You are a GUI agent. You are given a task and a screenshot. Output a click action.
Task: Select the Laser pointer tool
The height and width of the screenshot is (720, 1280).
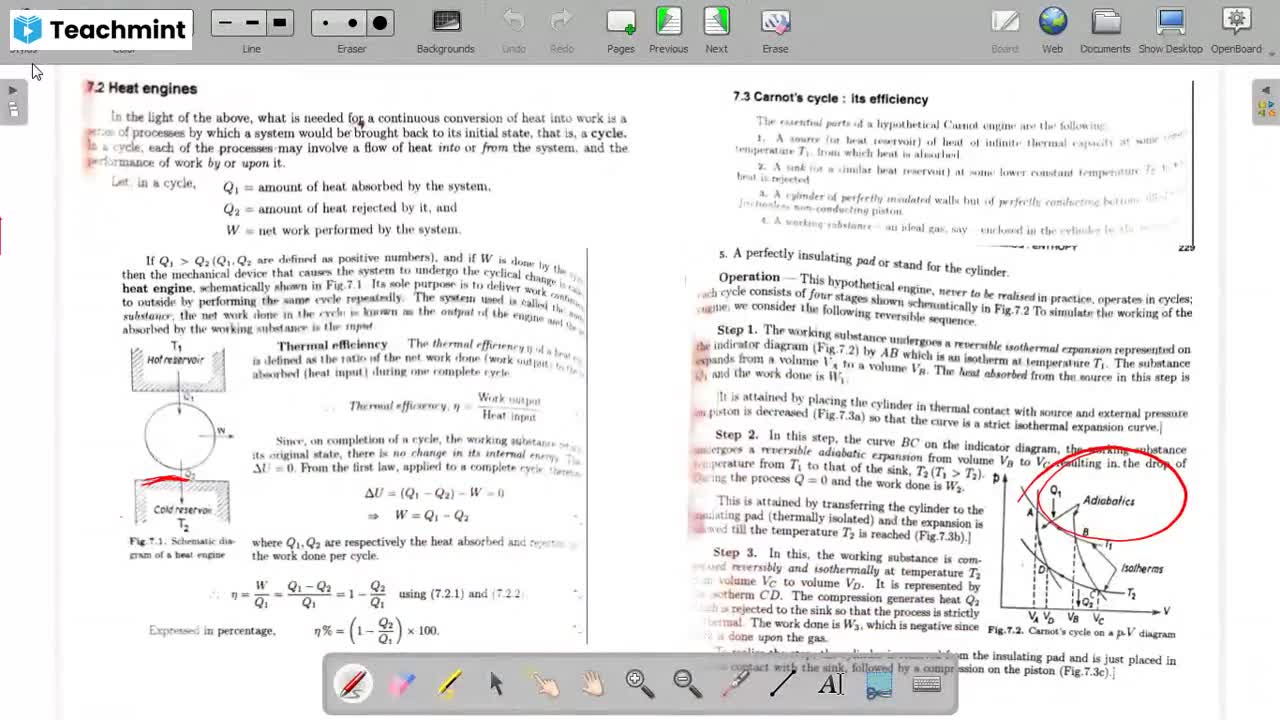pyautogui.click(x=735, y=684)
